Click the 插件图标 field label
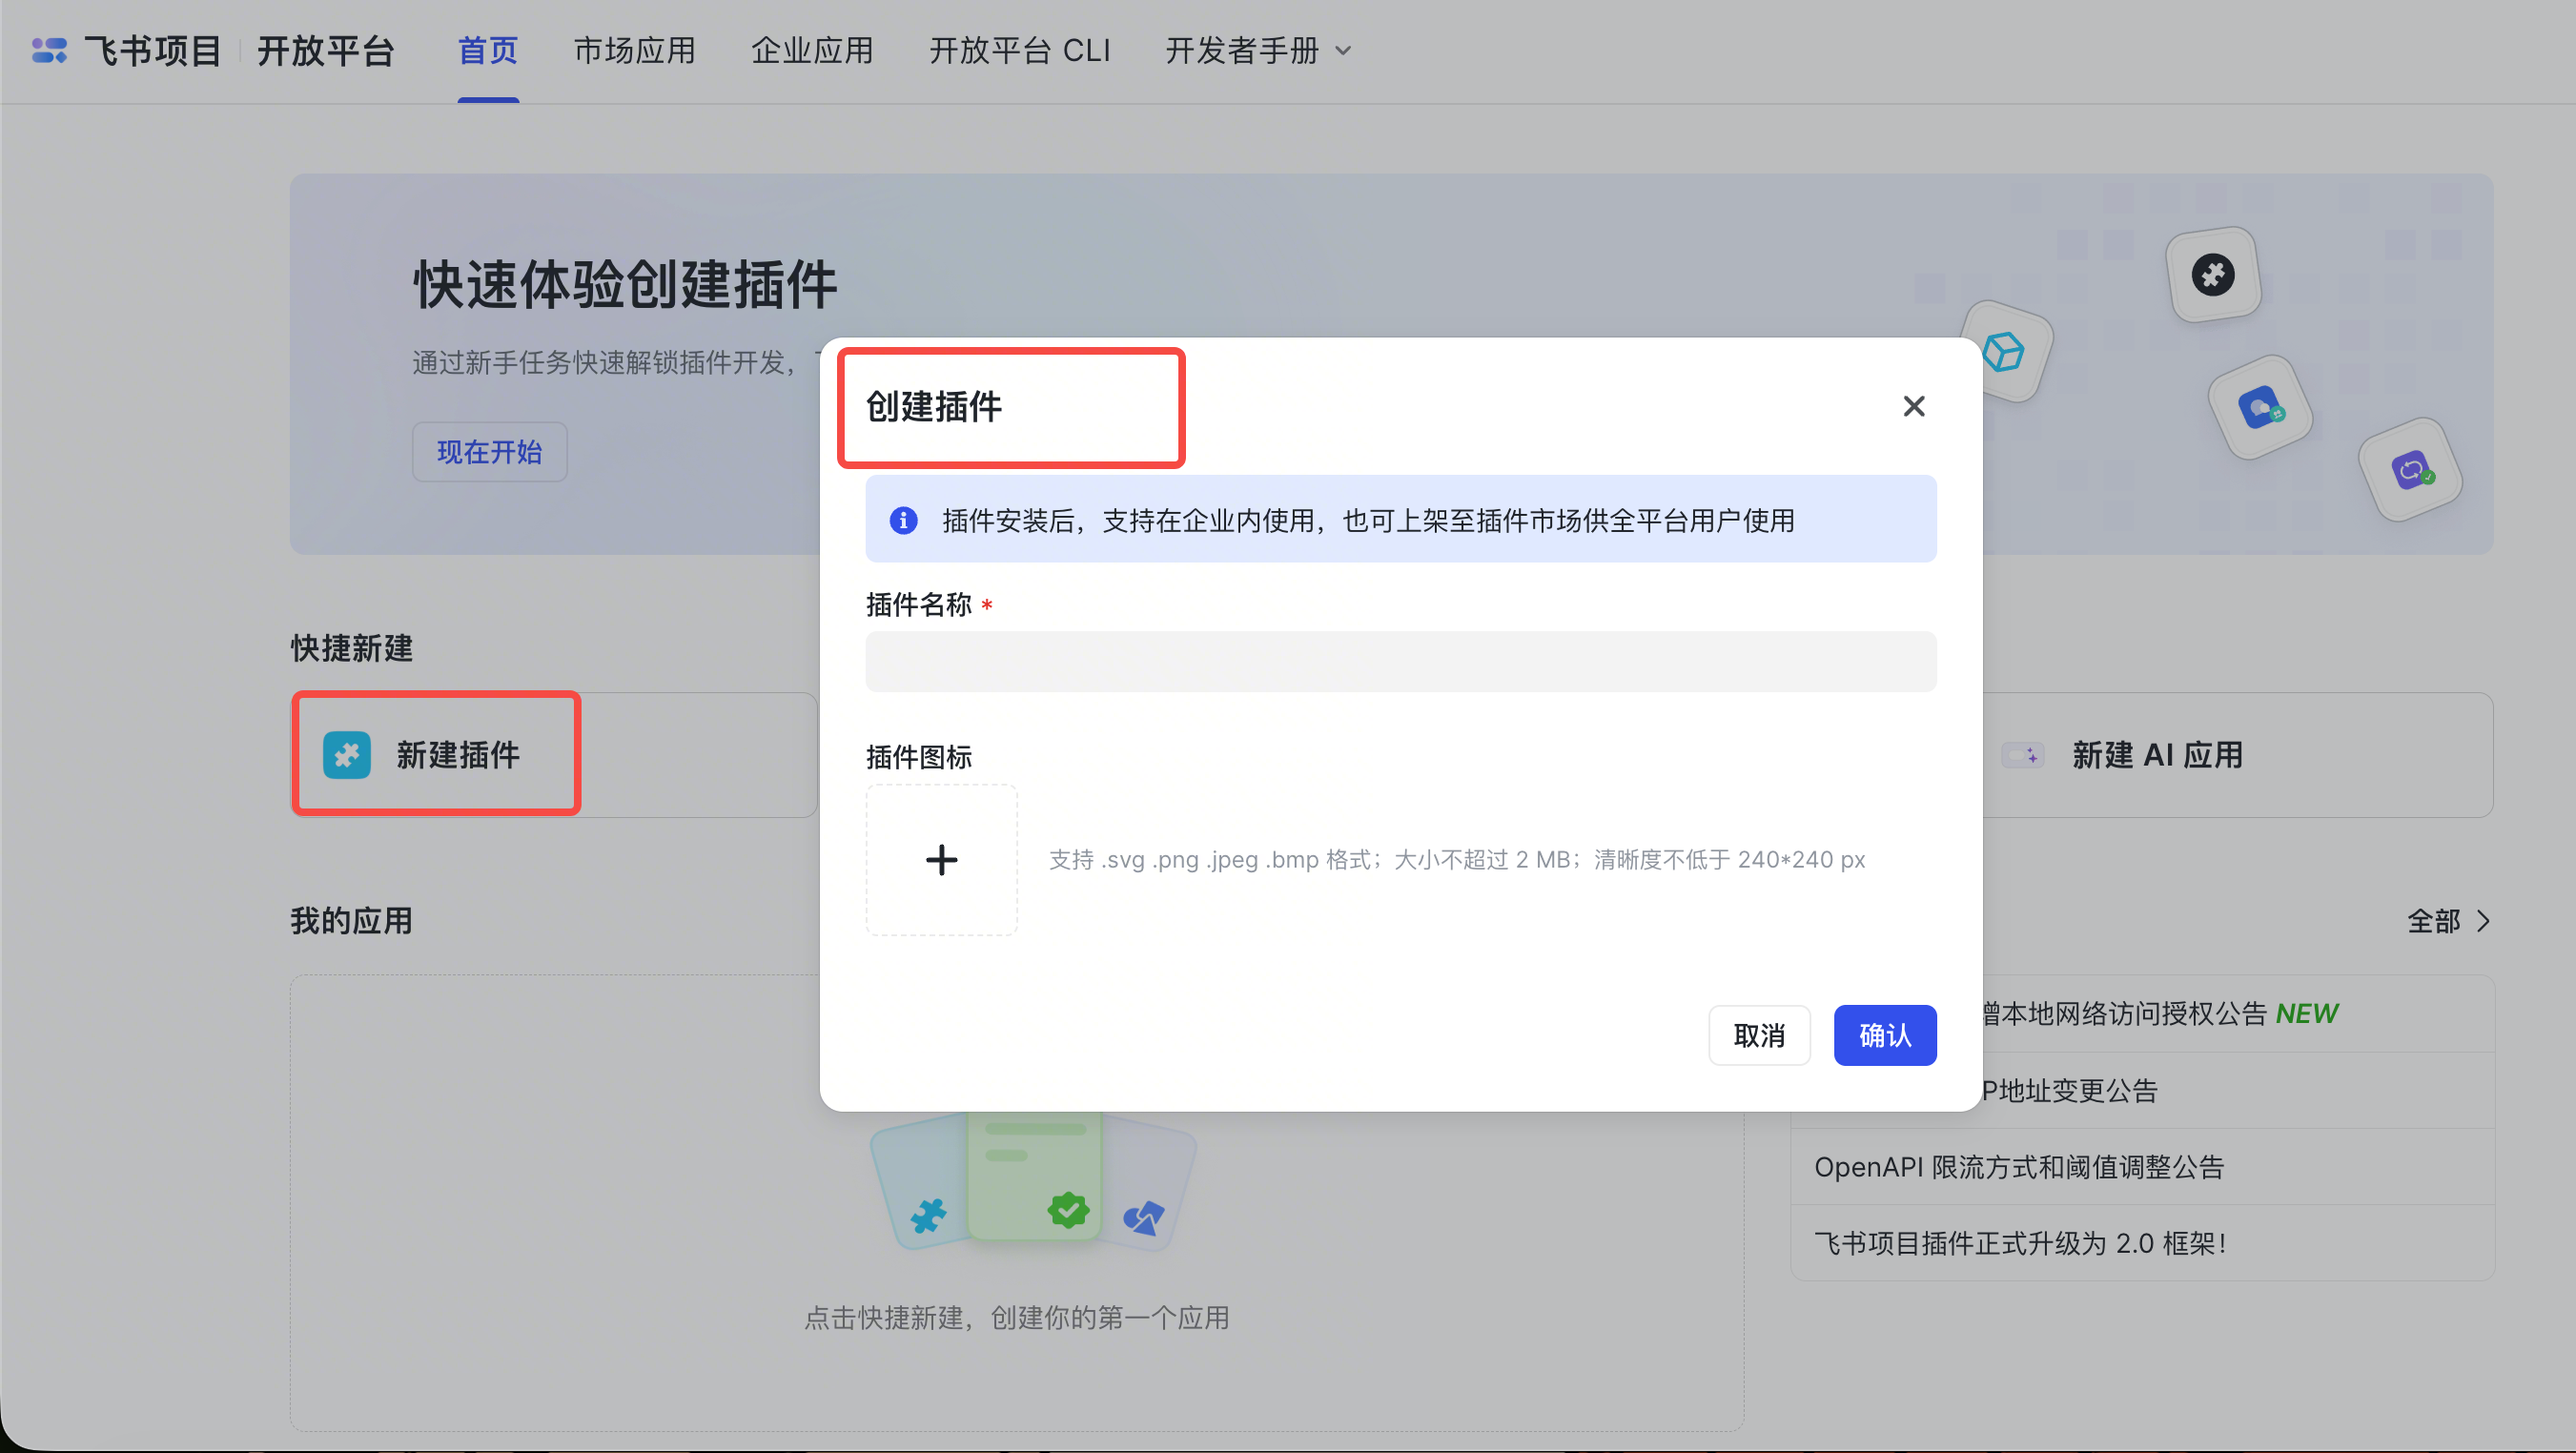 click(918, 756)
